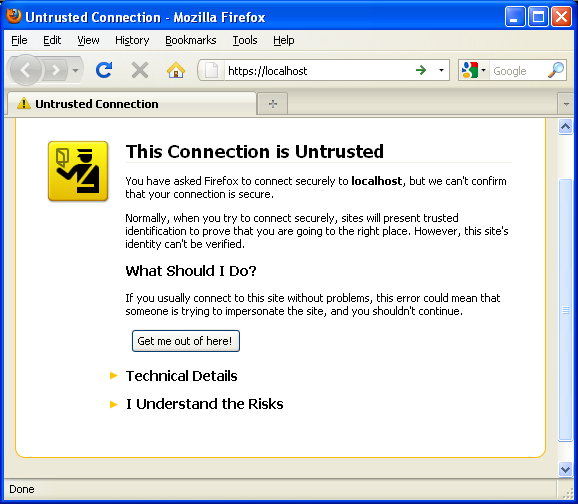Click the https://localhost address field
This screenshot has width=578, height=504.
(x=317, y=71)
